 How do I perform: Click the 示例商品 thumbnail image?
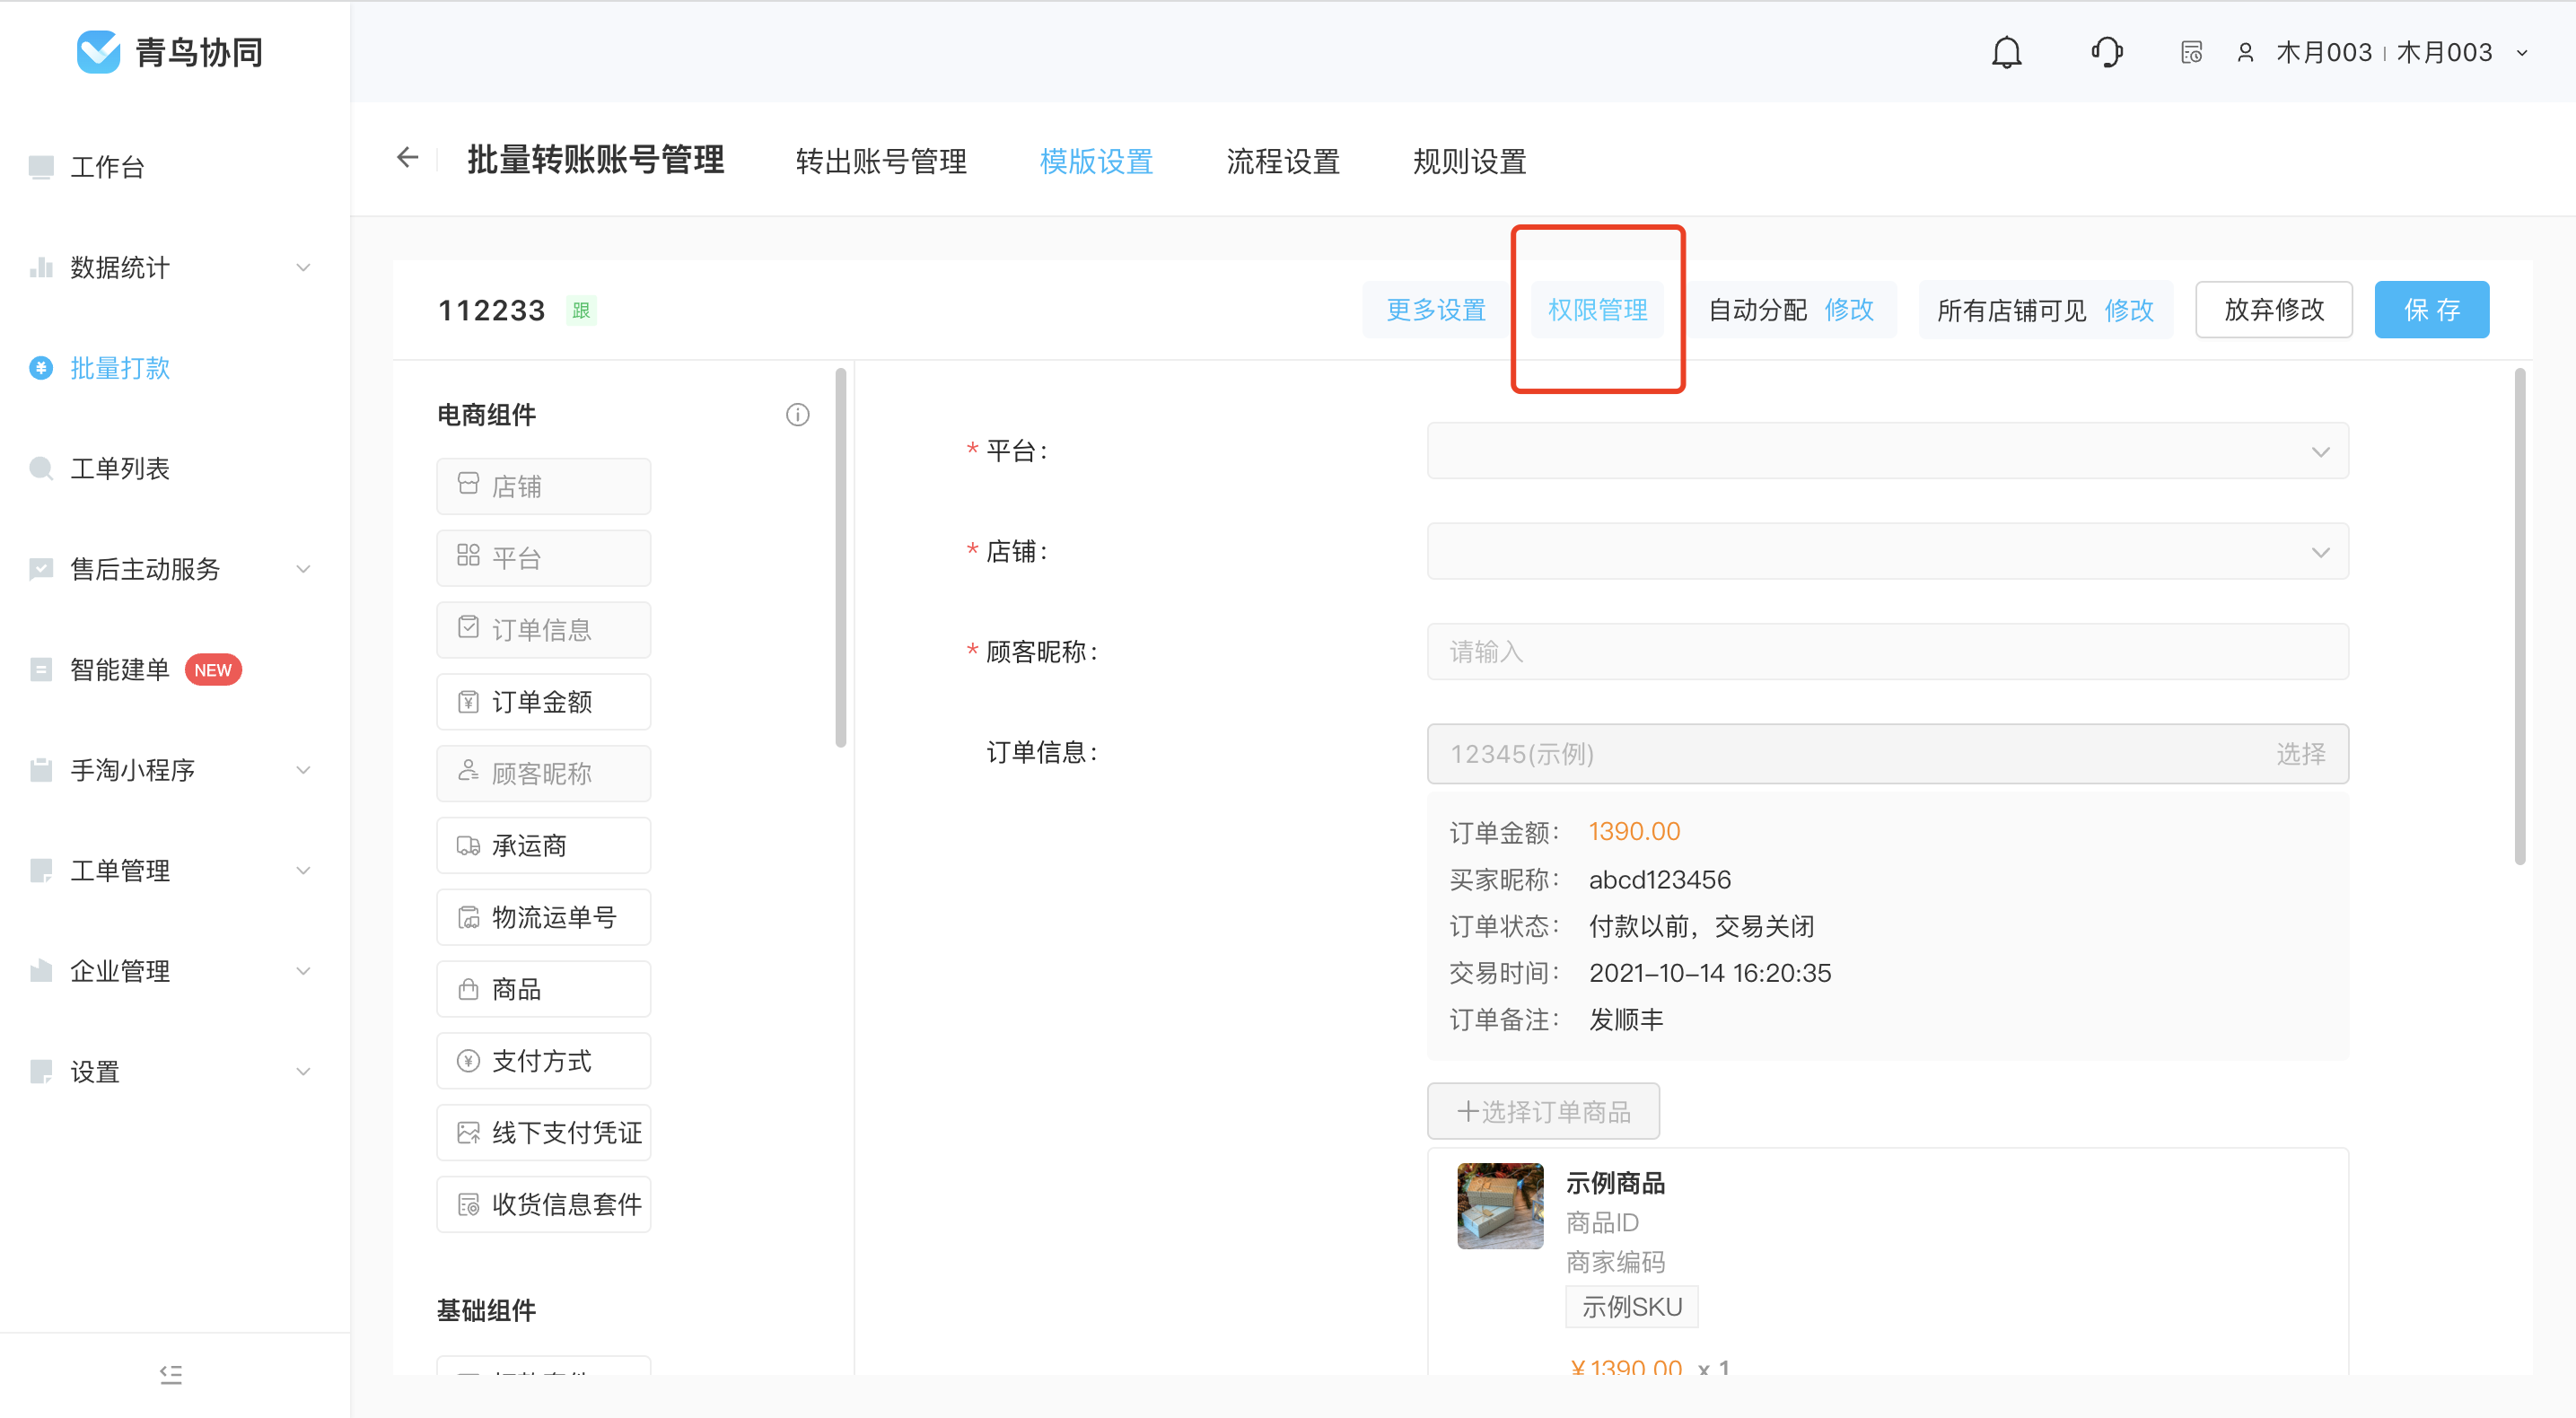[1499, 1206]
